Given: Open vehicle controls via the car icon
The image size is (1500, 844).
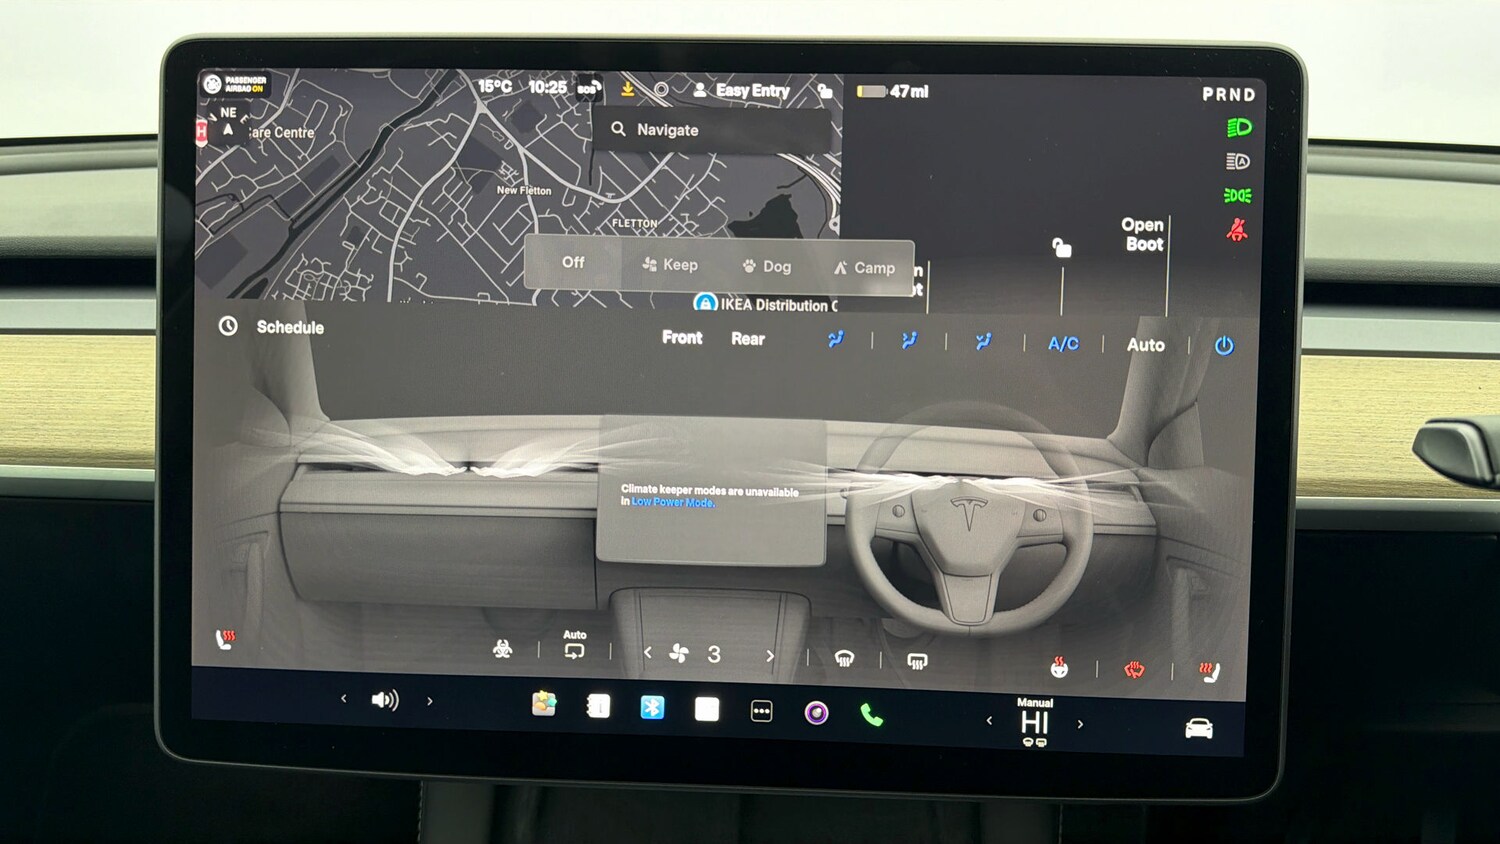Looking at the screenshot, I should pyautogui.click(x=1198, y=728).
